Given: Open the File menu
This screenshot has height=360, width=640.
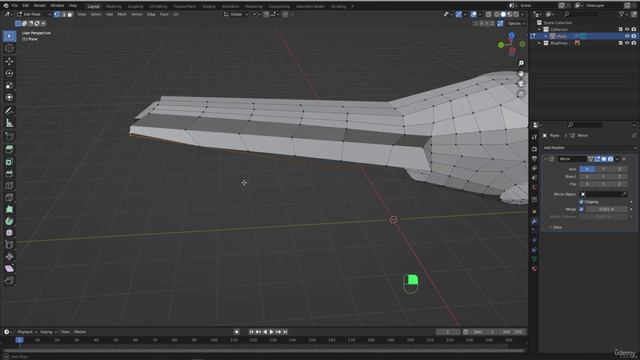Looking at the screenshot, I should (x=15, y=6).
